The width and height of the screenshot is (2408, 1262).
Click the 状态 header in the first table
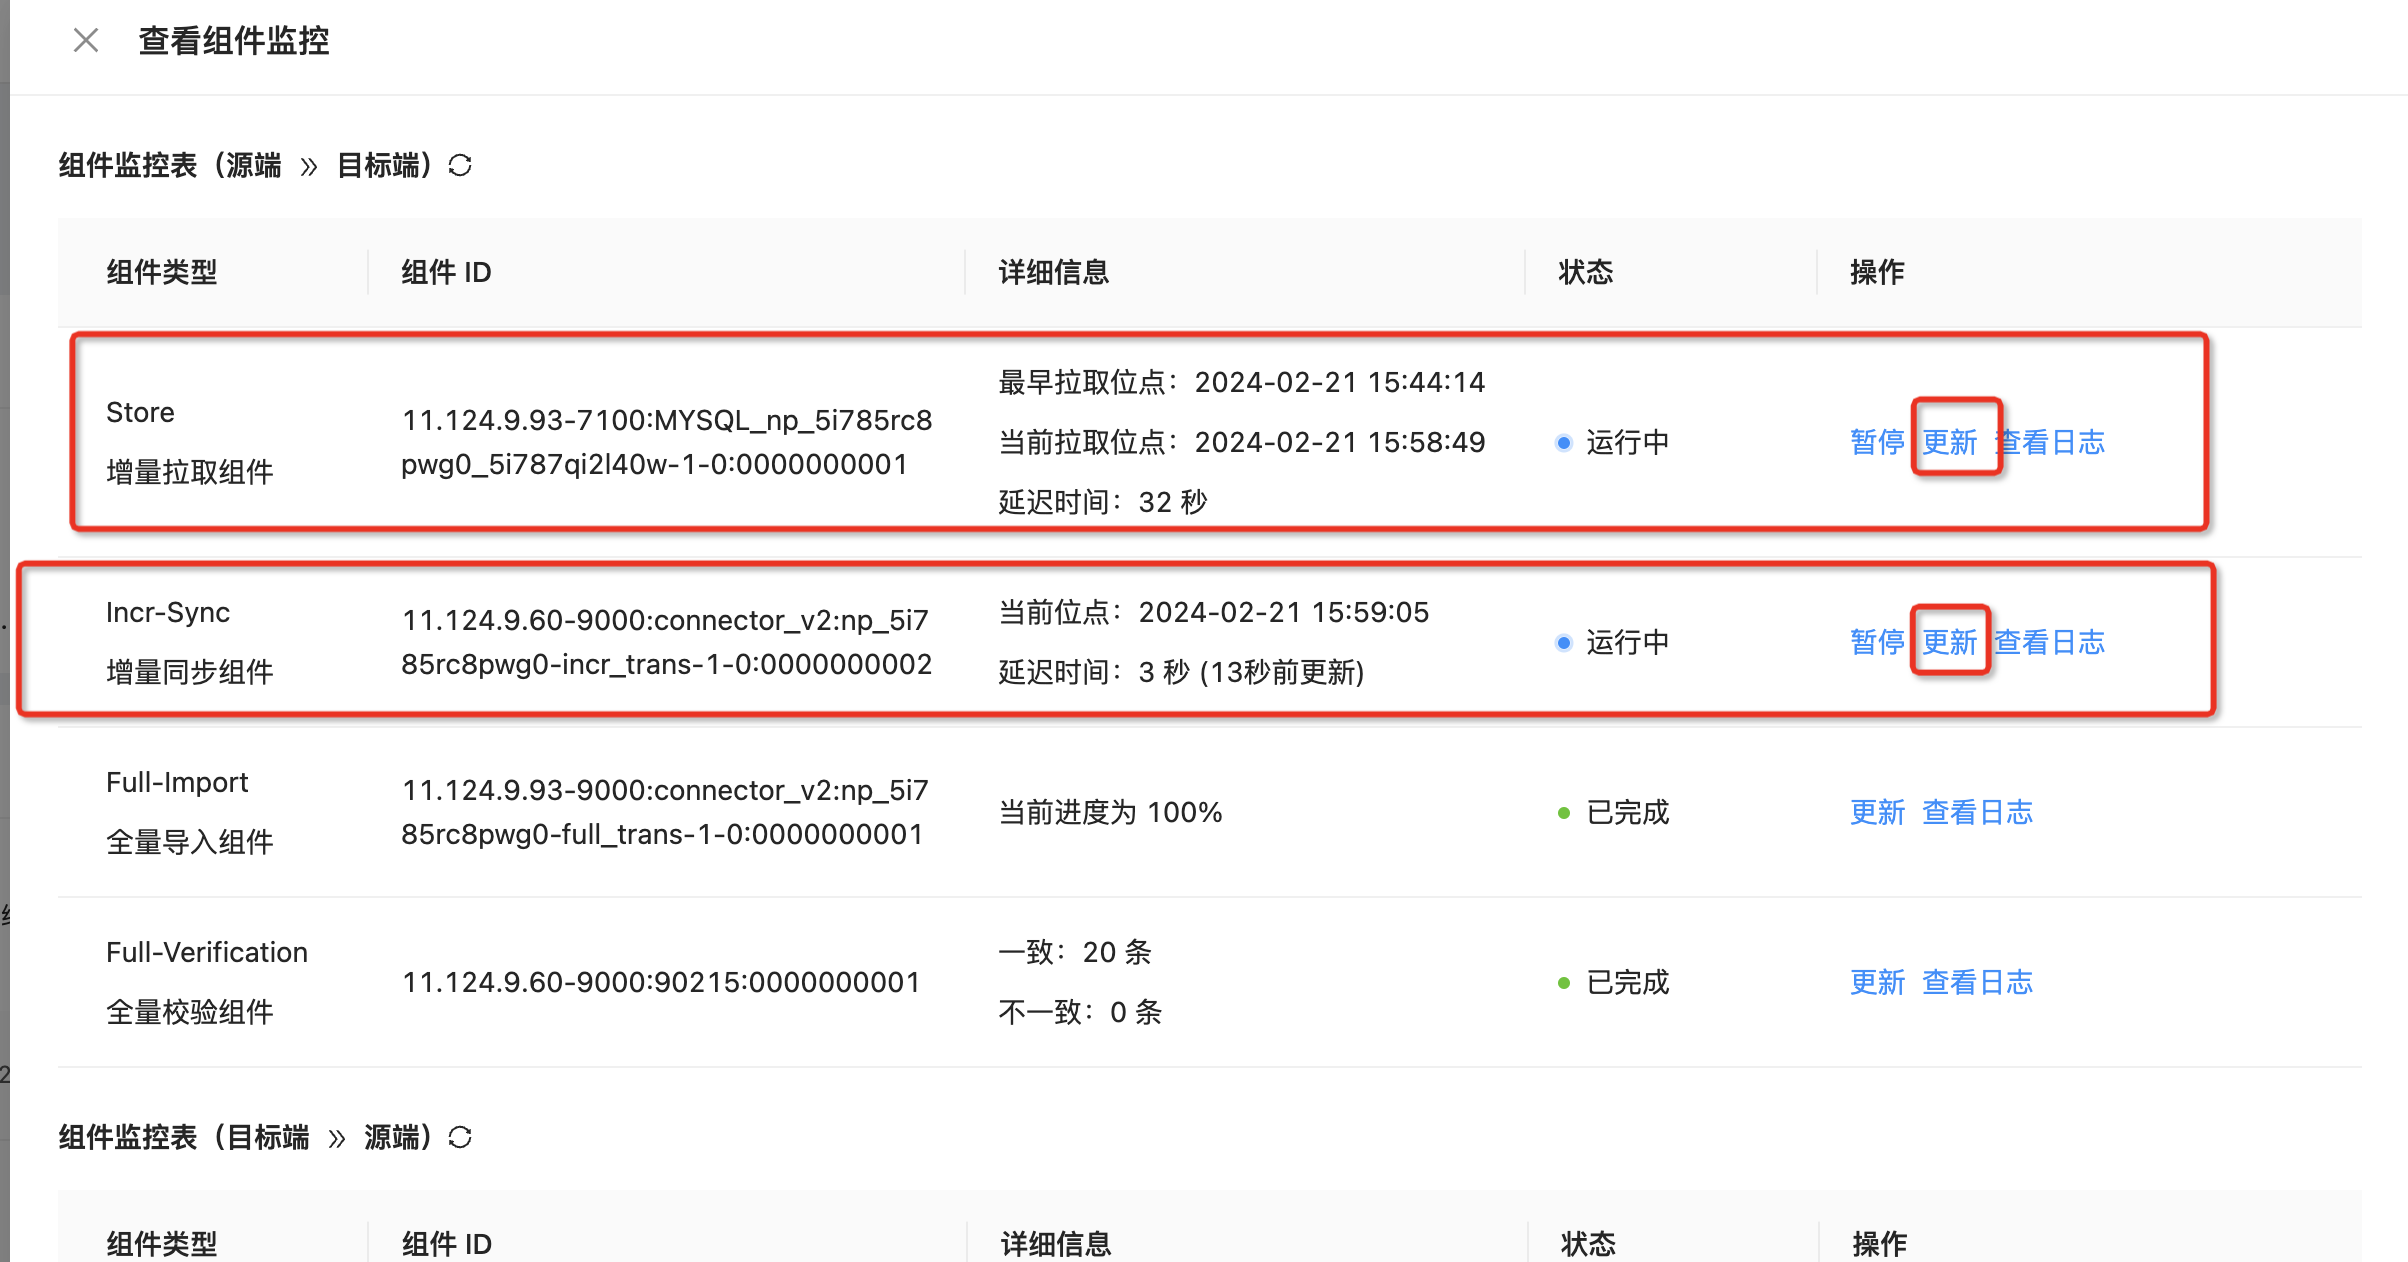point(1586,272)
